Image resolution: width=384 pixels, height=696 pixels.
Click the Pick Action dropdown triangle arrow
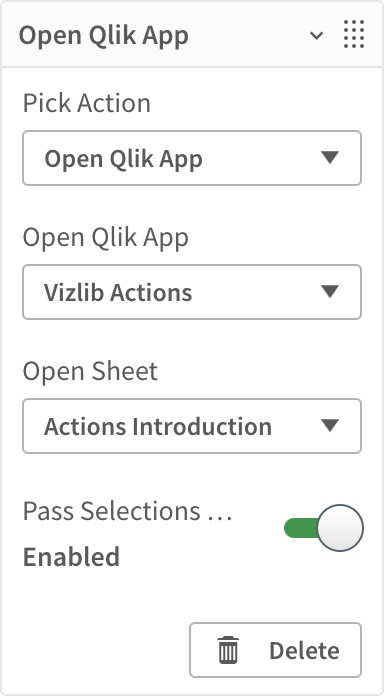330,158
